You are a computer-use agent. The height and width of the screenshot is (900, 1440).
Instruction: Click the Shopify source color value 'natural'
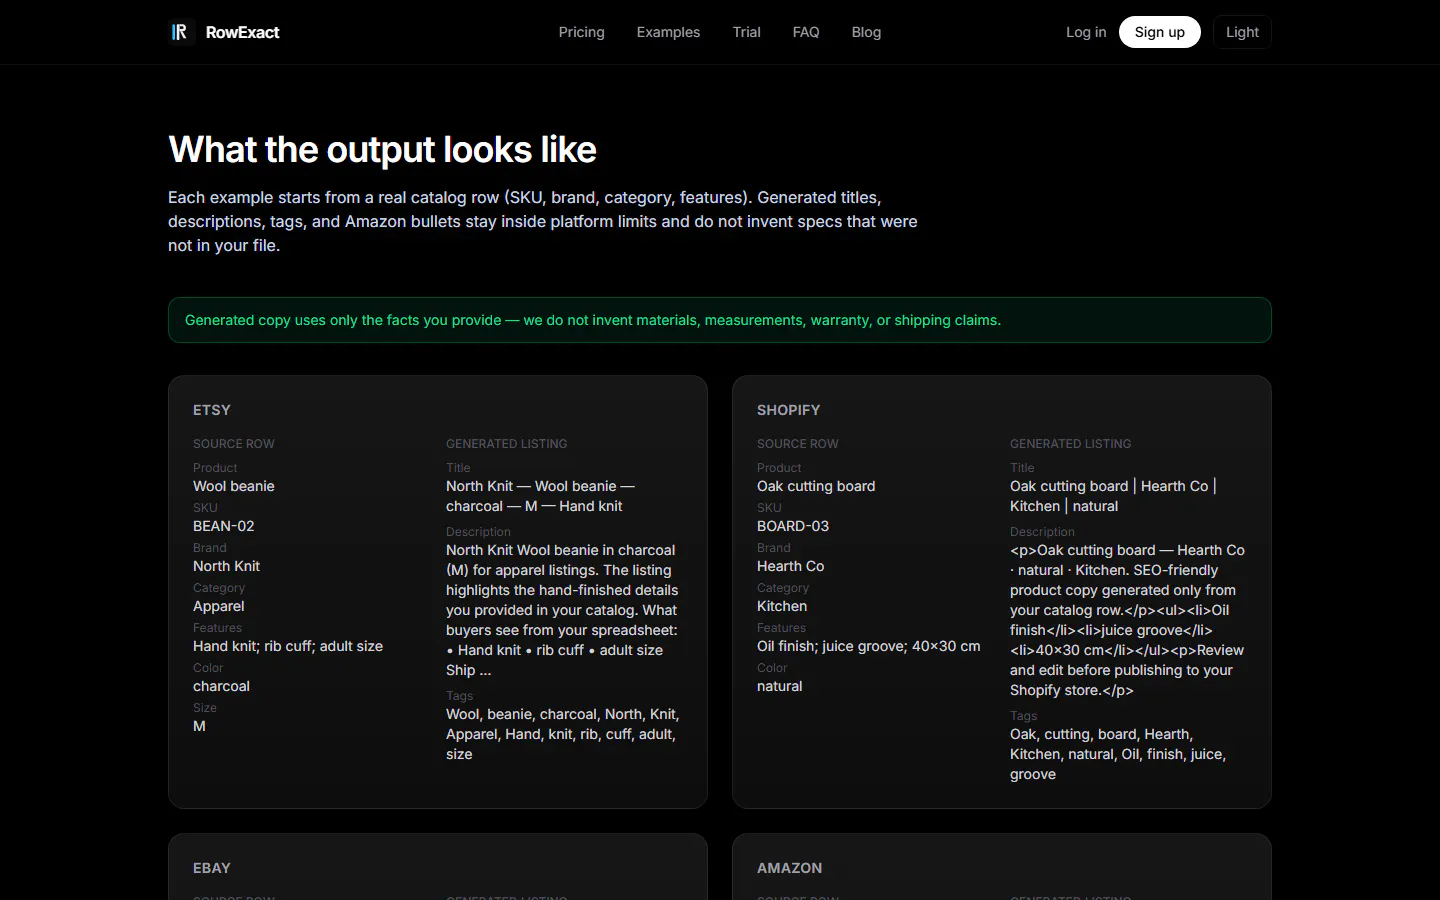pos(780,686)
